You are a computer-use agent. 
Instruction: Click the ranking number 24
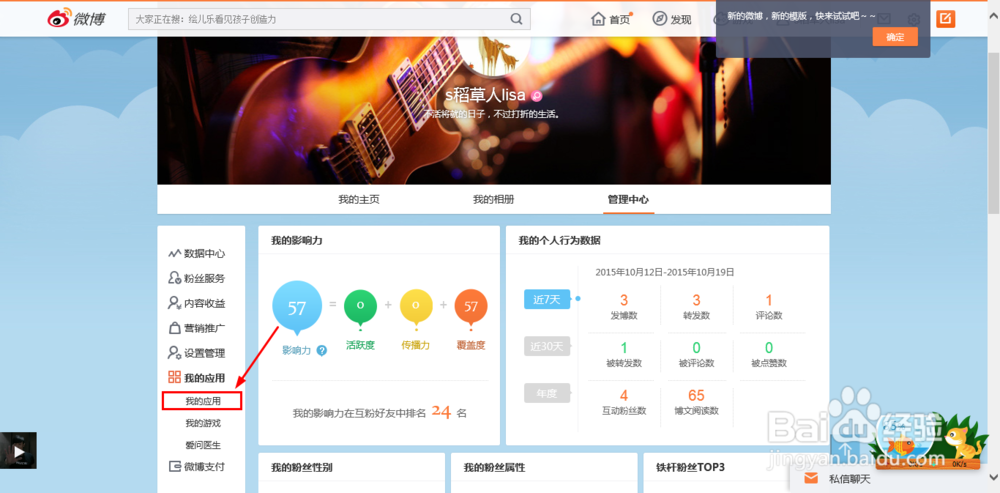click(x=441, y=412)
